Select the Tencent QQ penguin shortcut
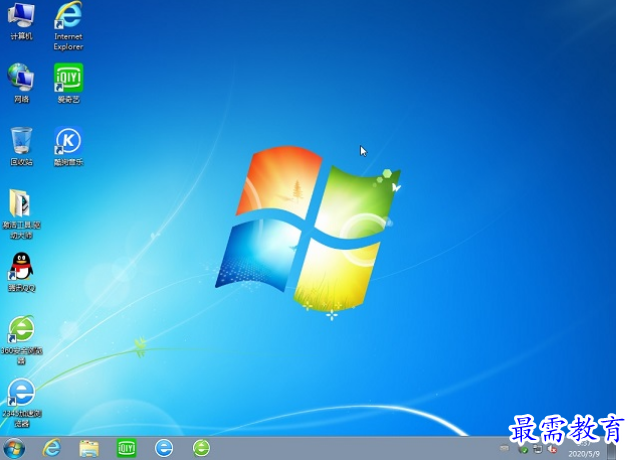 click(21, 272)
